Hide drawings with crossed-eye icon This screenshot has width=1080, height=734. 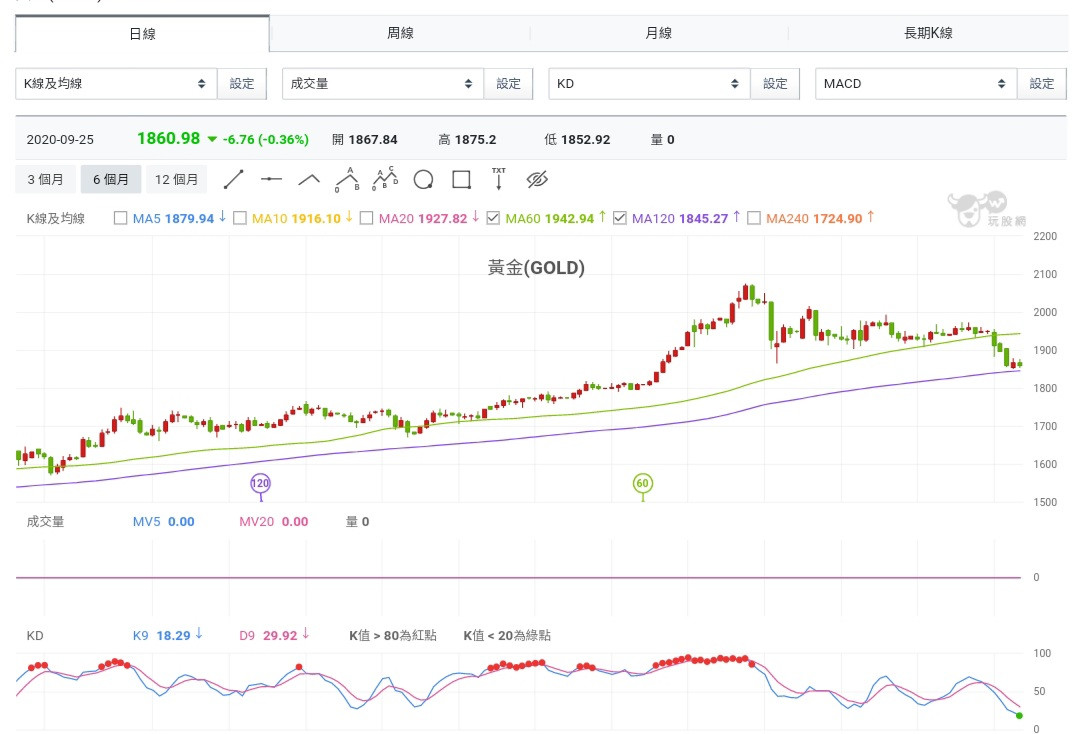pyautogui.click(x=537, y=180)
